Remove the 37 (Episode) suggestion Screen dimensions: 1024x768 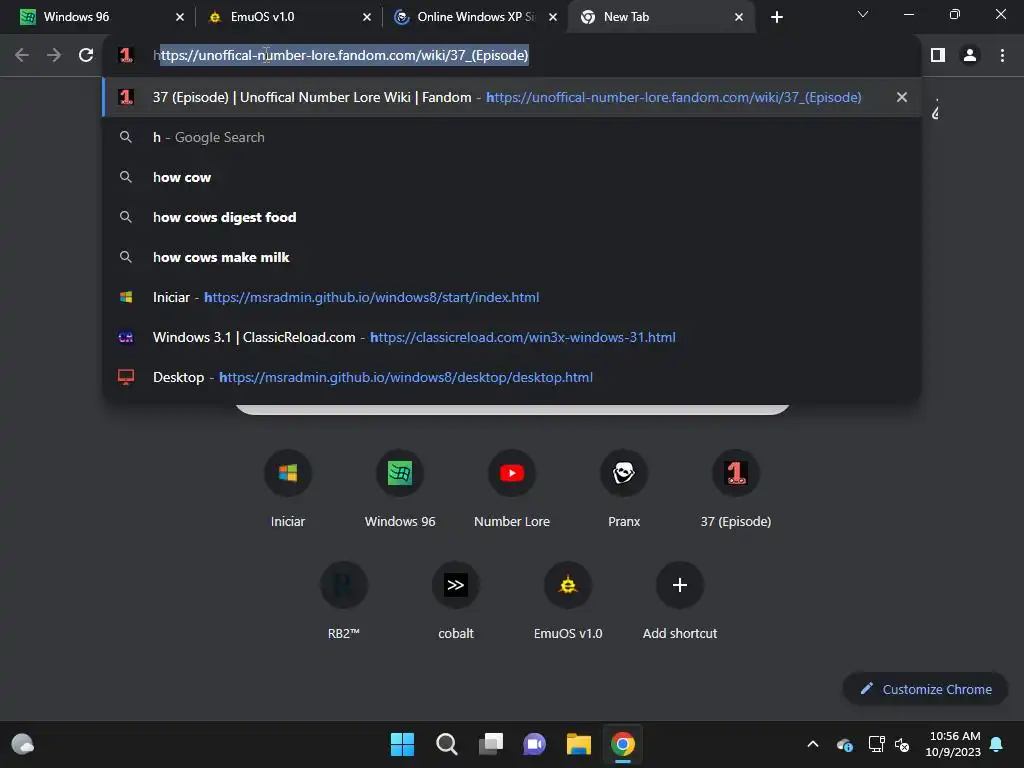902,97
